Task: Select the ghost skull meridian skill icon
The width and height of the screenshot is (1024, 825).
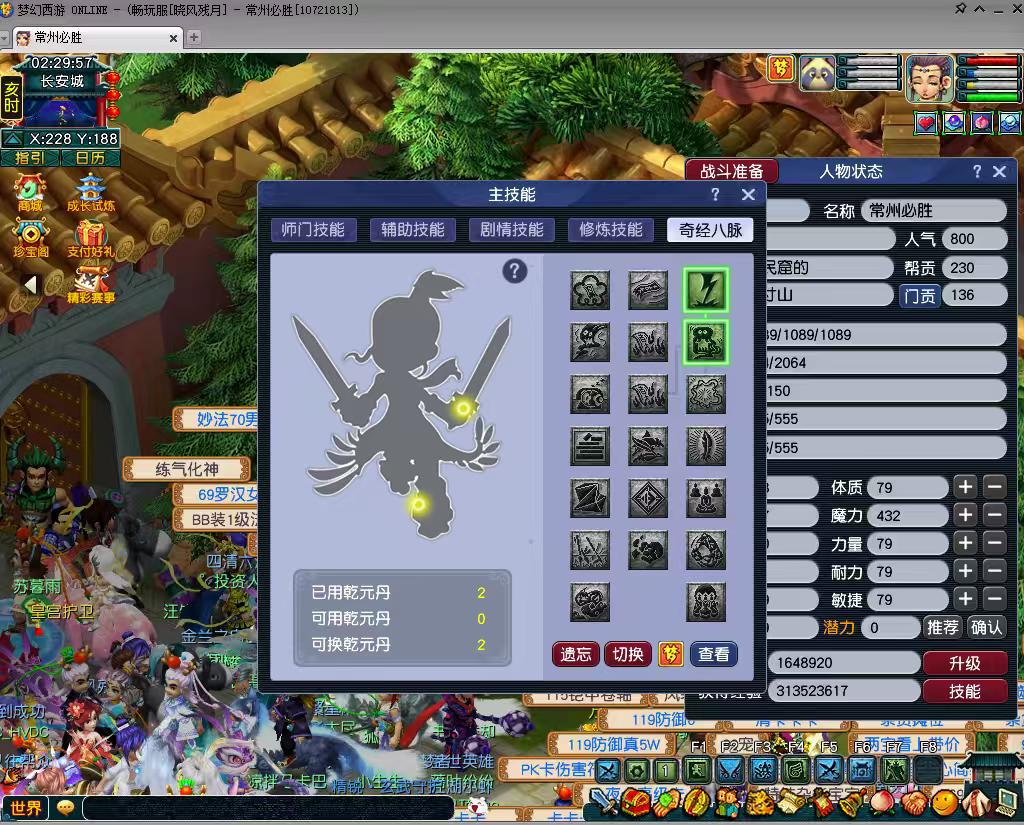Action: tap(590, 342)
